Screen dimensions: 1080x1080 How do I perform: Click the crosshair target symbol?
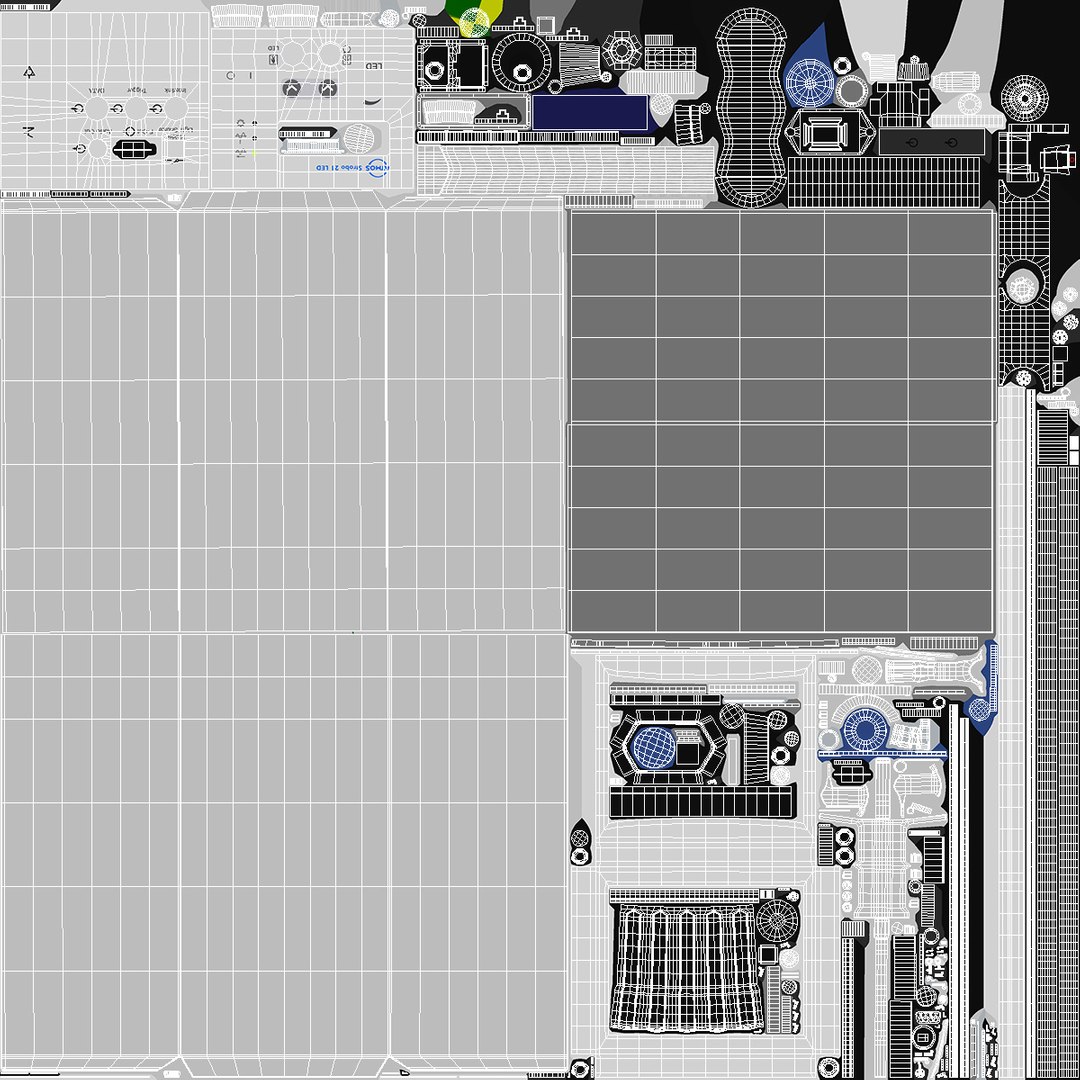pos(130,132)
